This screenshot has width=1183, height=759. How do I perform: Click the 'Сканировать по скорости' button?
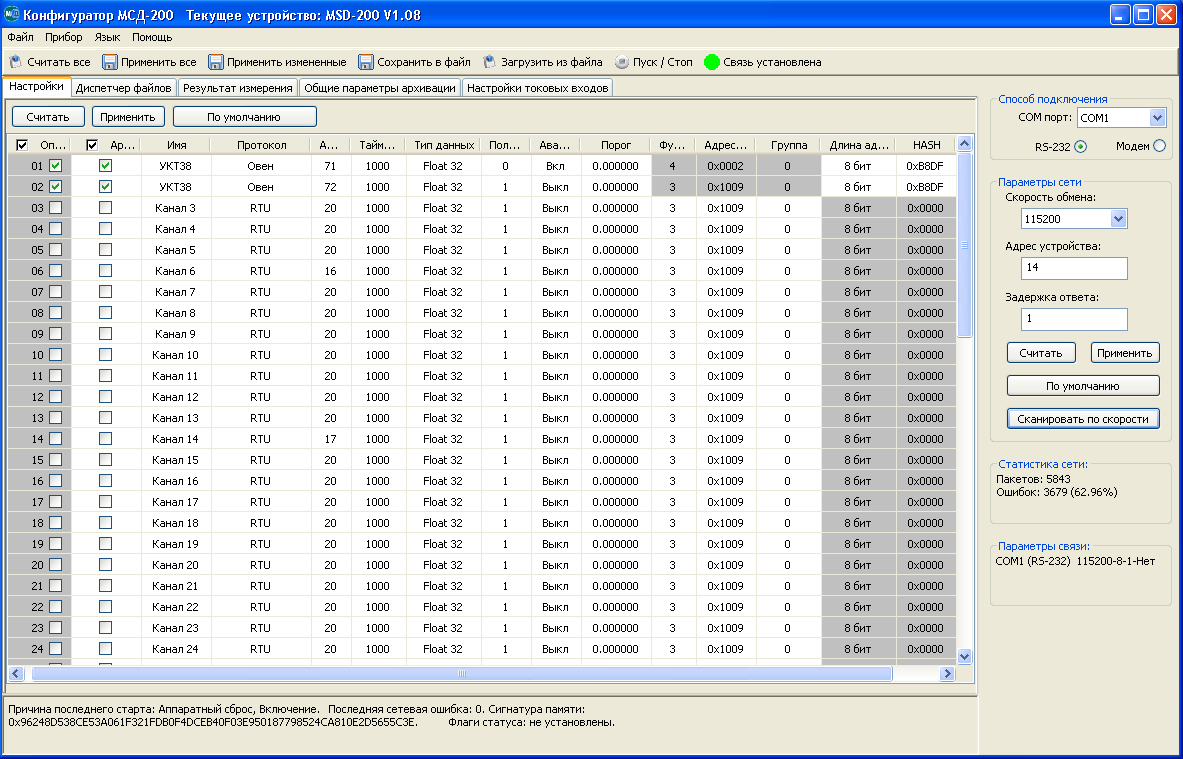(x=1083, y=419)
